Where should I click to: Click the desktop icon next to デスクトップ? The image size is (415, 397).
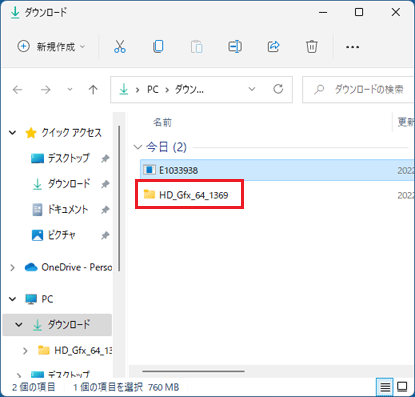click(37, 158)
